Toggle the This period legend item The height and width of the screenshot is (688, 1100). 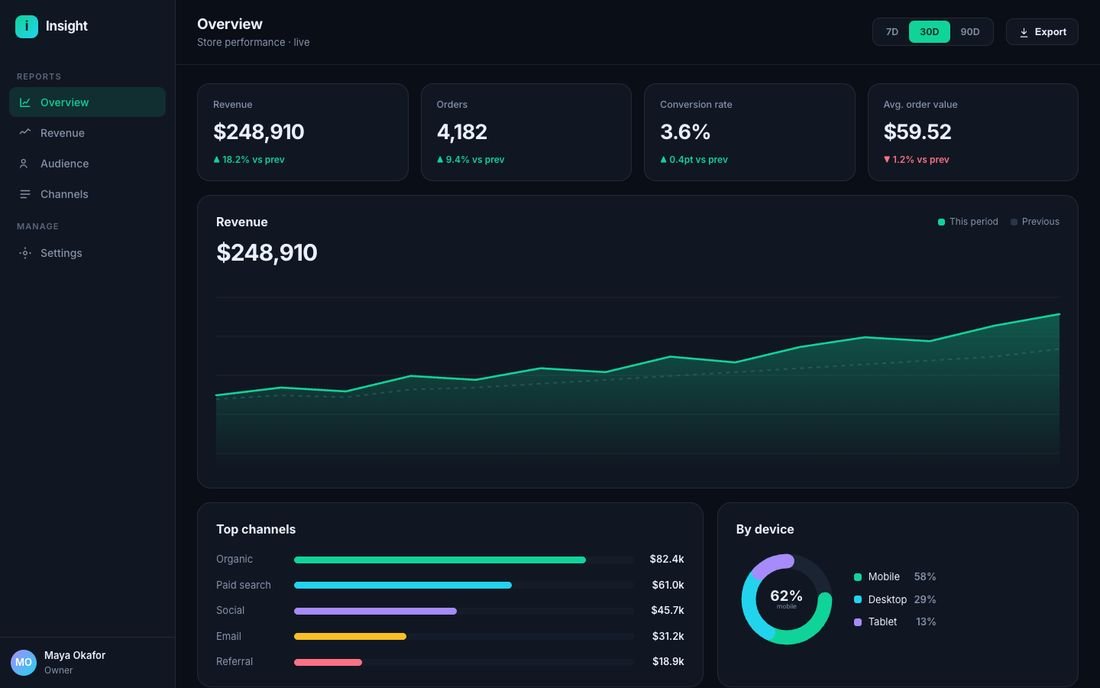pyautogui.click(x=967, y=222)
